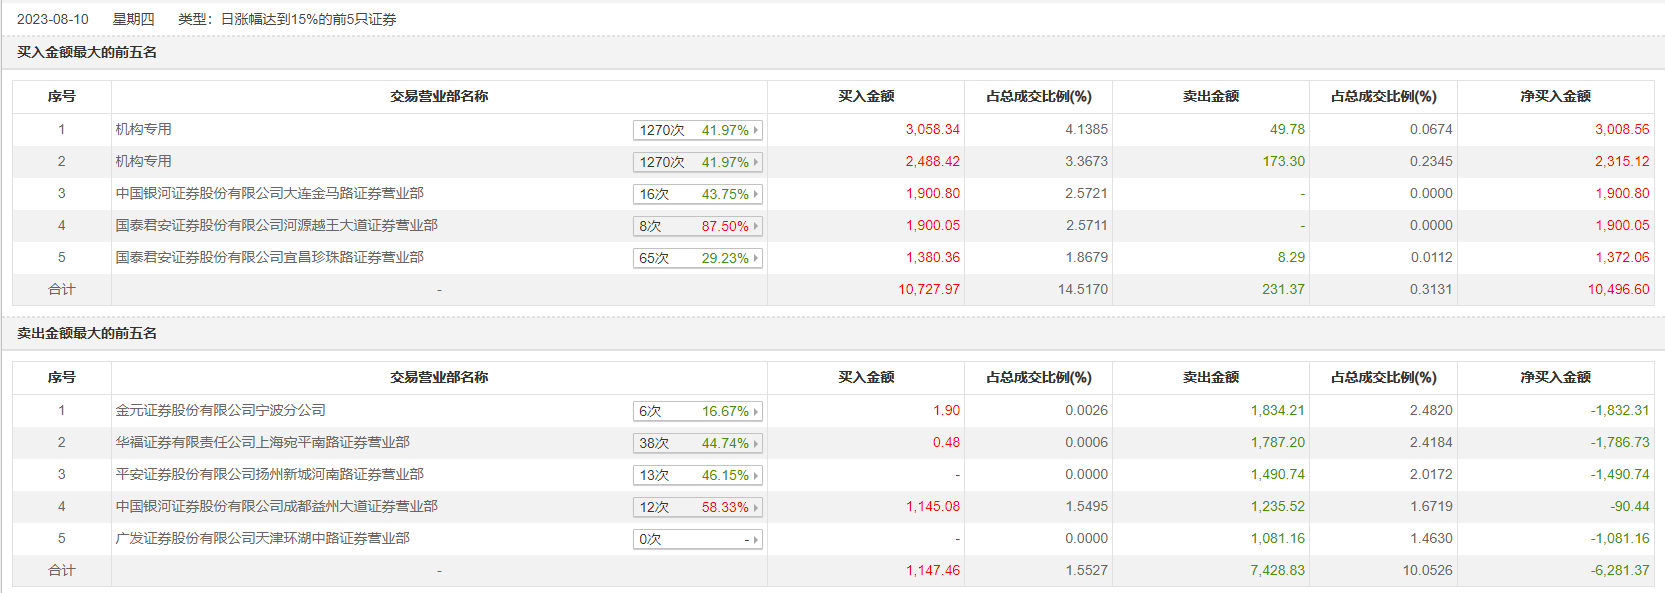This screenshot has width=1665, height=593.
Task: Open 国泰君安证券河源越王大道证券营业部 link
Action: point(276,225)
